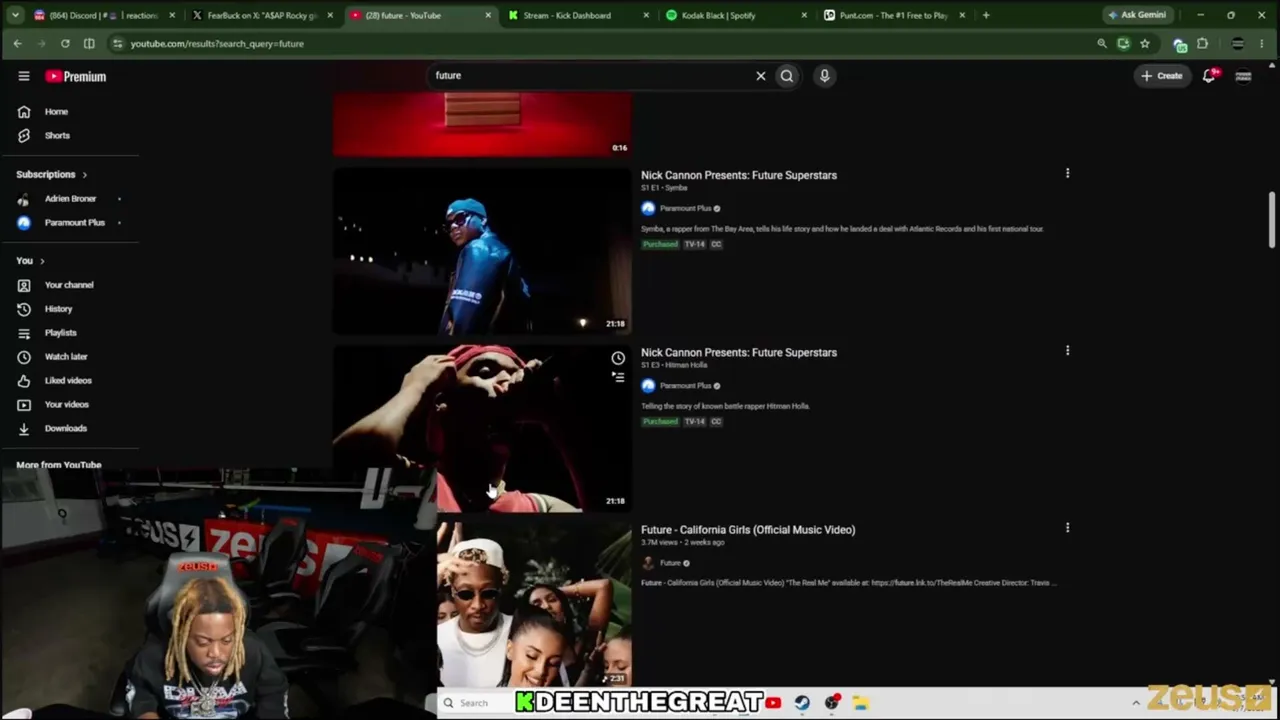The image size is (1280, 720).
Task: Reload the YouTube page
Action: coord(65,44)
